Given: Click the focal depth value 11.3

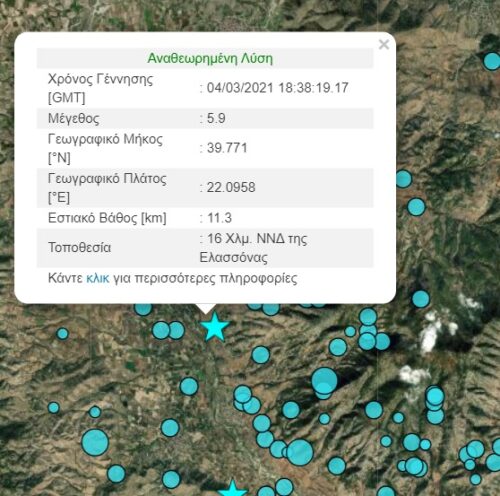Looking at the screenshot, I should [x=219, y=218].
